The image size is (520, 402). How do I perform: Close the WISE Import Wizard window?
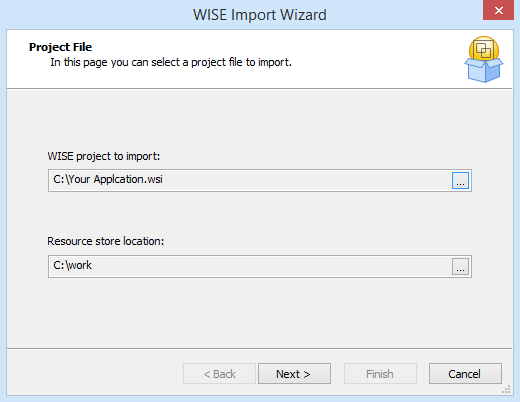[x=499, y=10]
